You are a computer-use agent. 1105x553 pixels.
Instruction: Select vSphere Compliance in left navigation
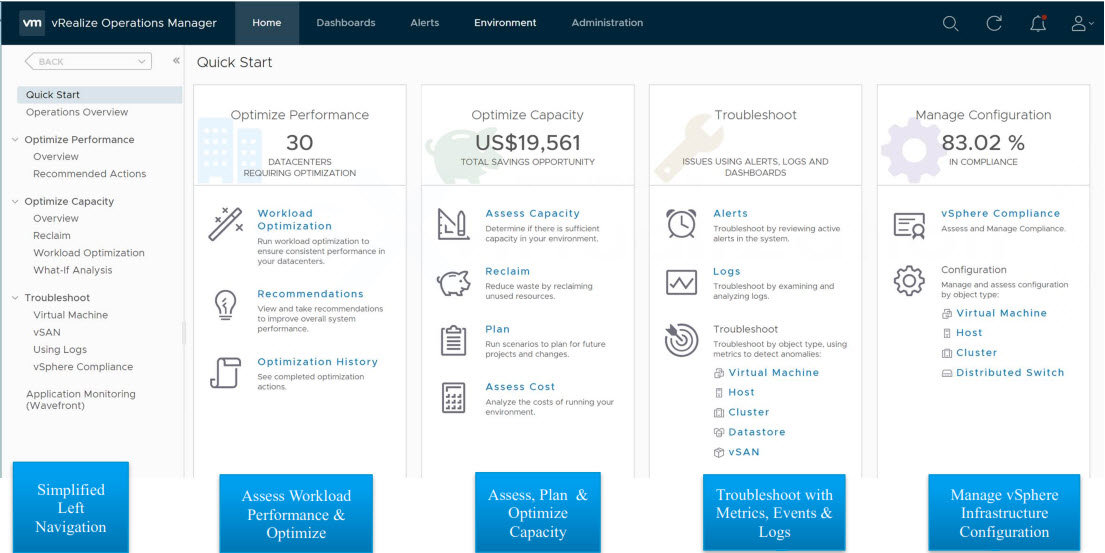click(x=82, y=367)
